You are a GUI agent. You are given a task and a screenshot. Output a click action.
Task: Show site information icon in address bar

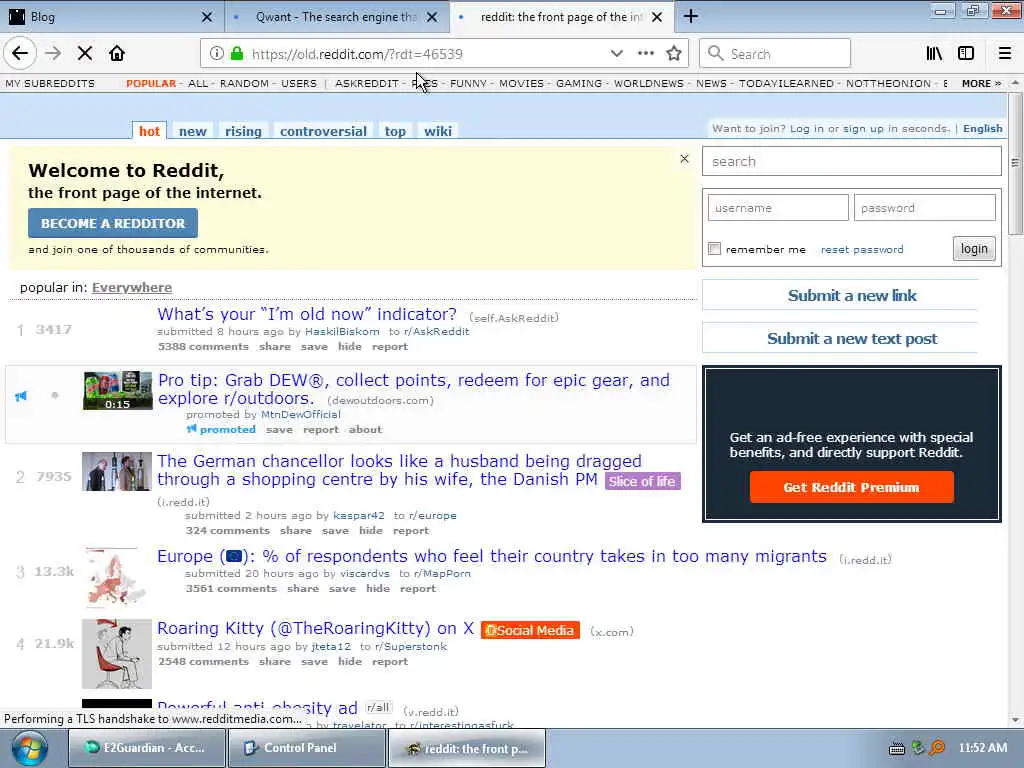(x=216, y=54)
